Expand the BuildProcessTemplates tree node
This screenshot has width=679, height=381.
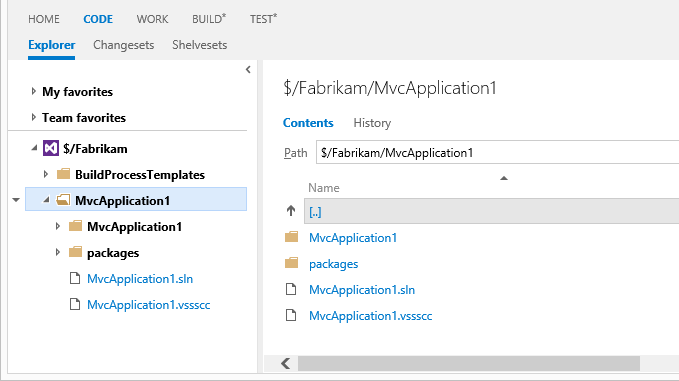(45, 174)
